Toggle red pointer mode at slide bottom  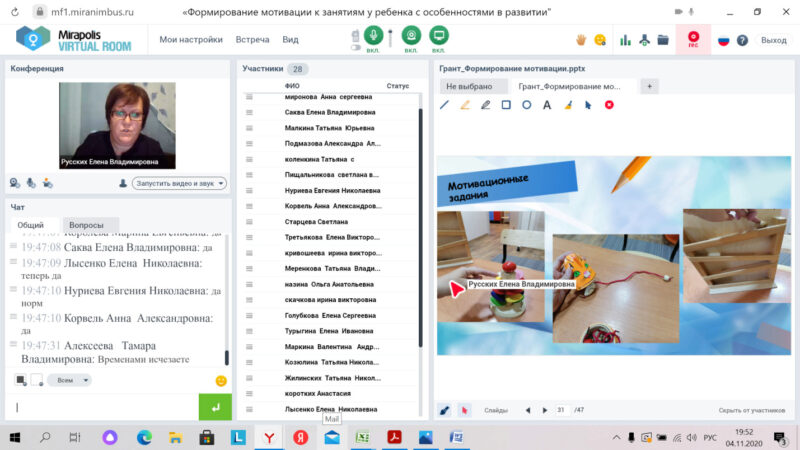click(x=464, y=410)
